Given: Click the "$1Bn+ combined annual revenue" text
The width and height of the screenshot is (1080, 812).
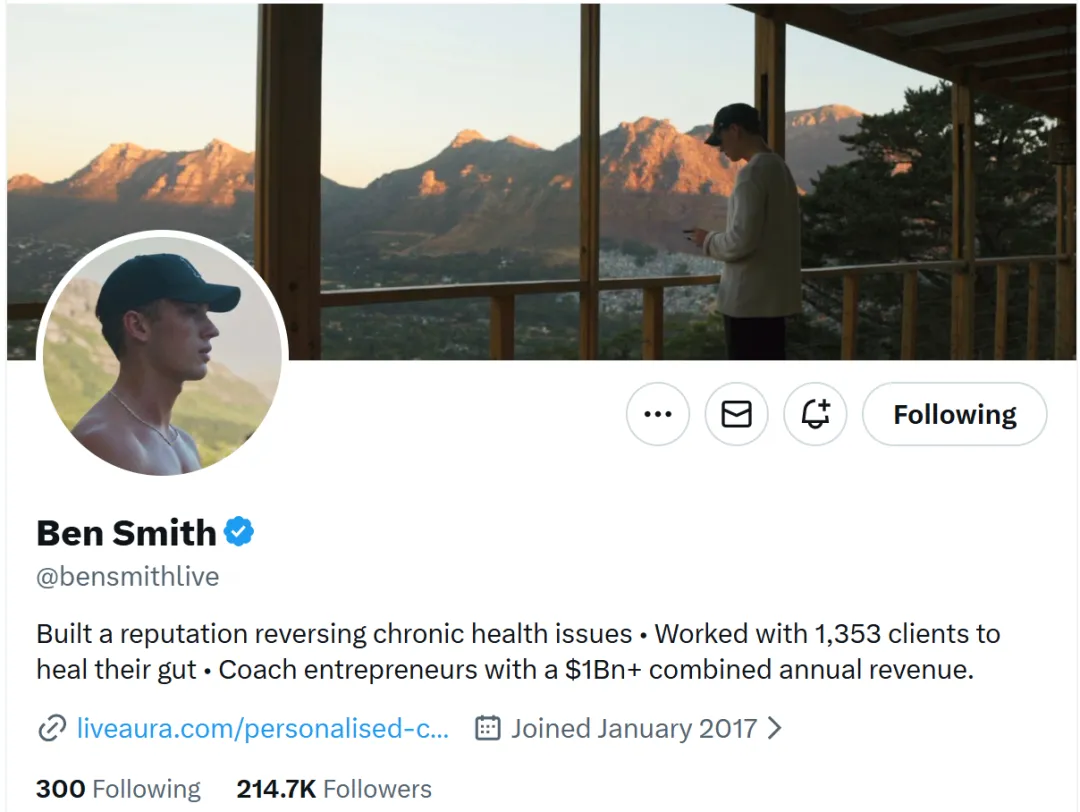Looking at the screenshot, I should 768,669.
